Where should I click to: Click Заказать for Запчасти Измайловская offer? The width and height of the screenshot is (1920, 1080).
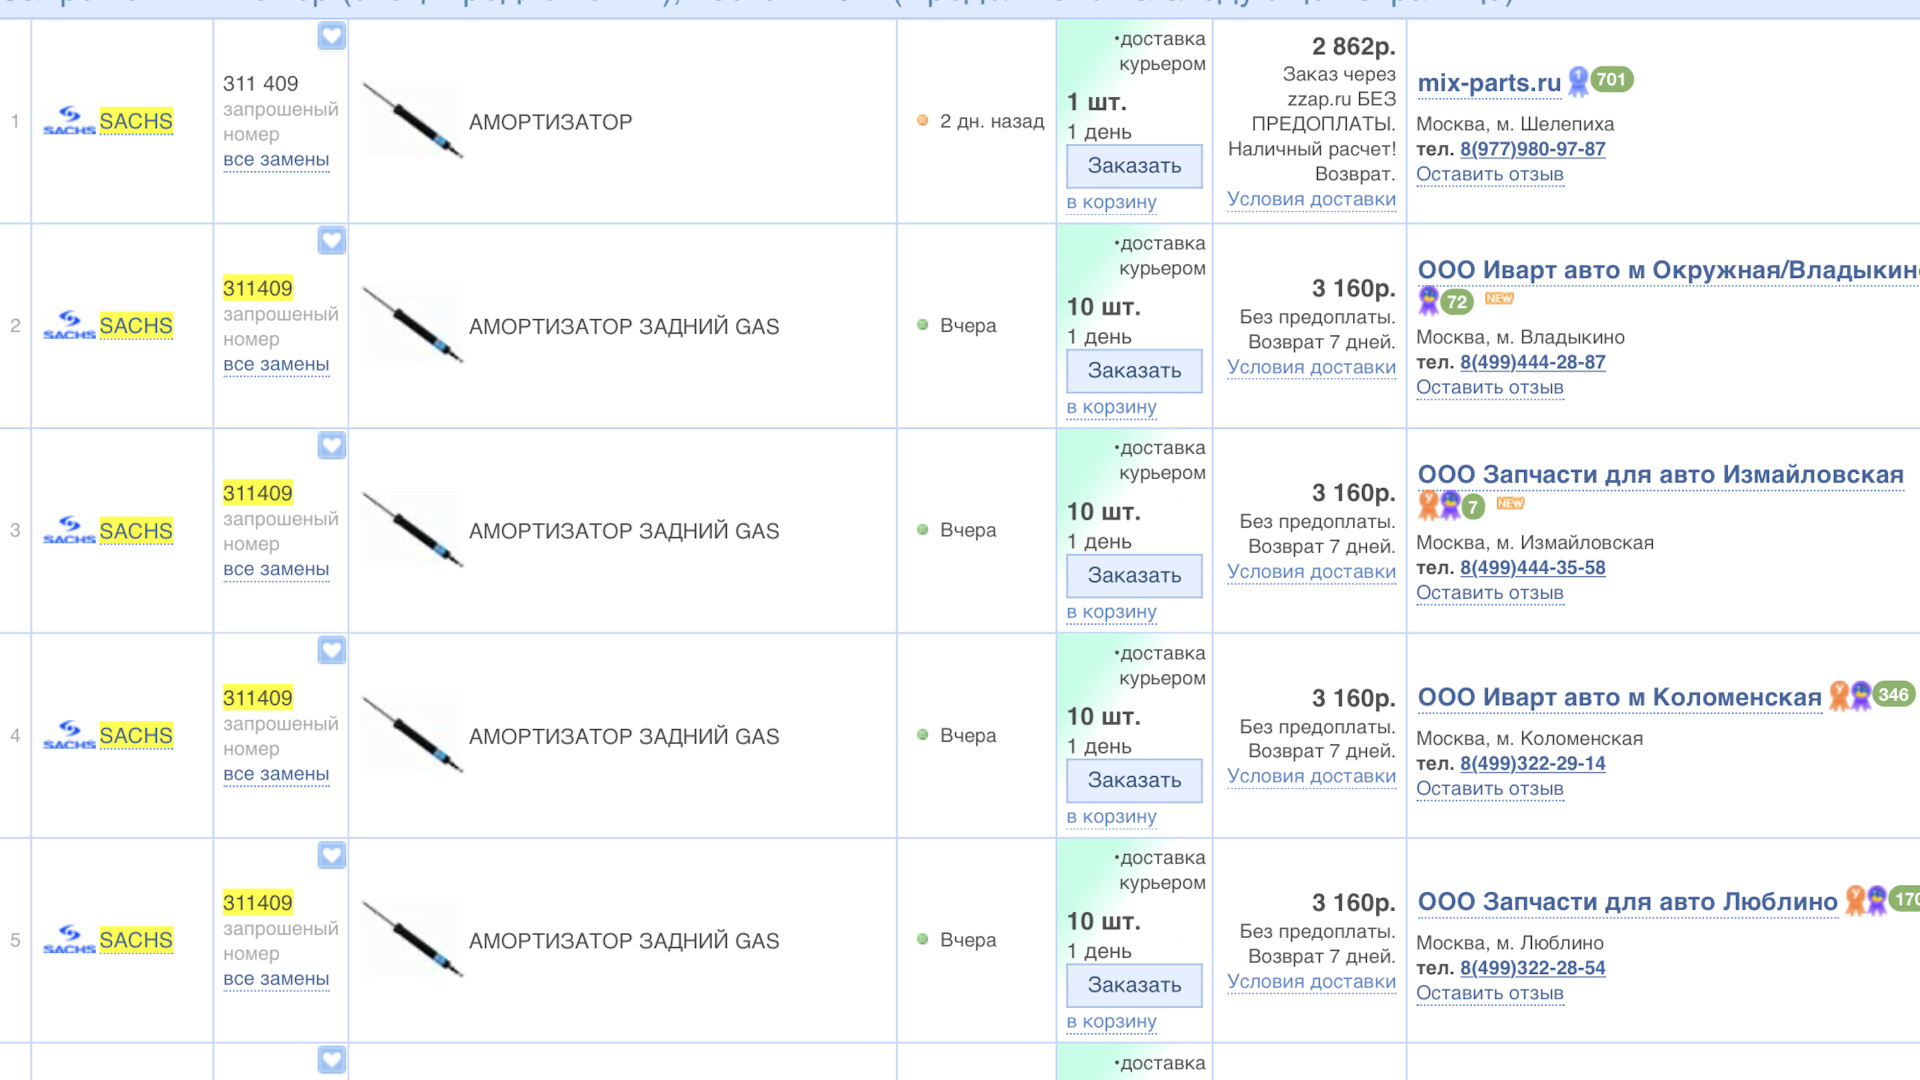[x=1134, y=576]
